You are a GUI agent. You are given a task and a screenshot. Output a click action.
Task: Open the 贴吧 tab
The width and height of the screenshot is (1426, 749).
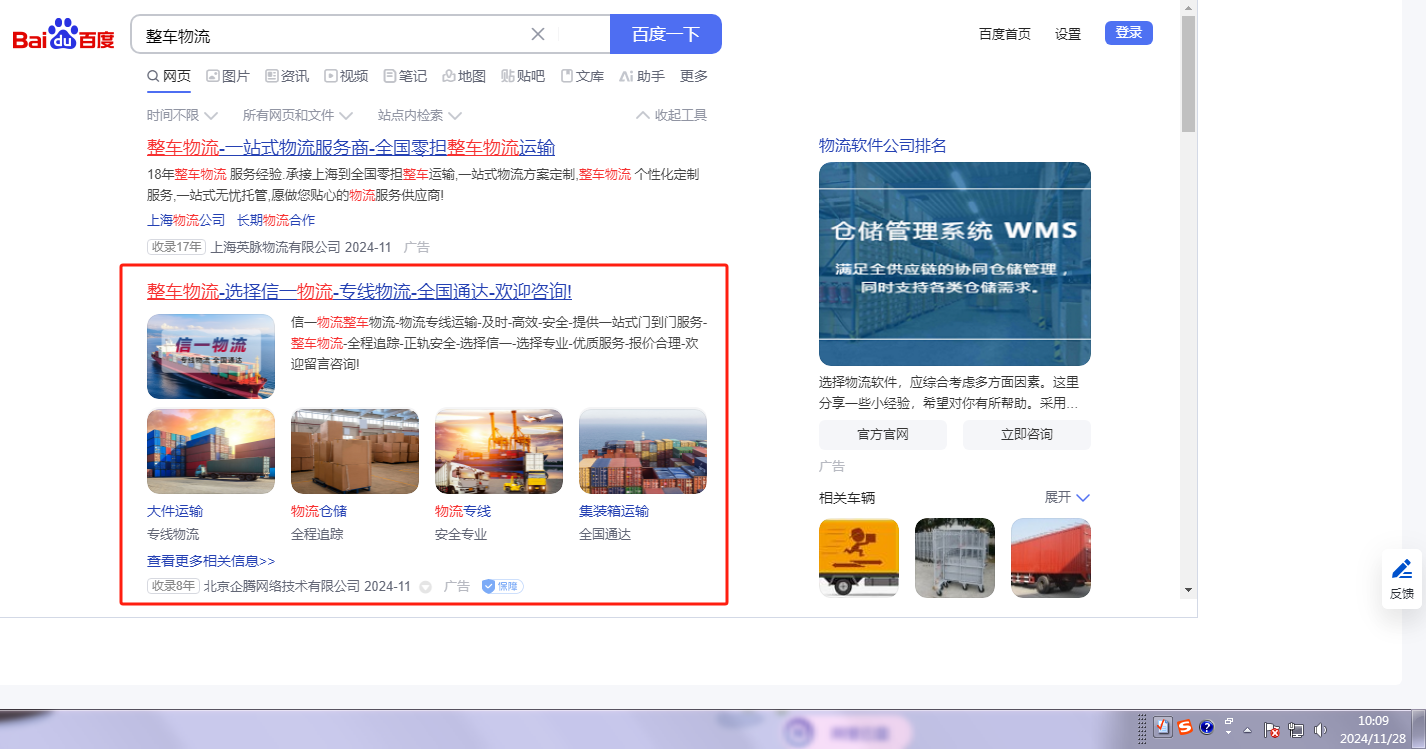(523, 76)
